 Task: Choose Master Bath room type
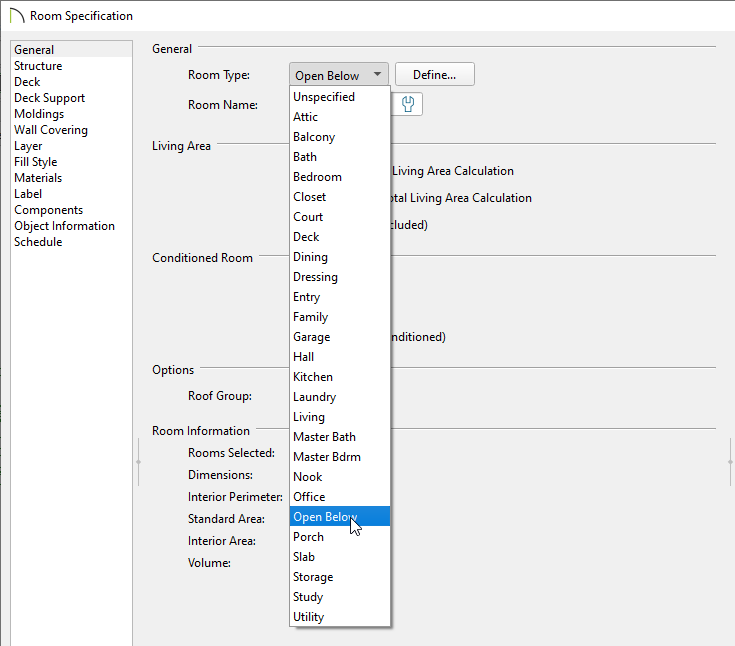[x=340, y=437]
